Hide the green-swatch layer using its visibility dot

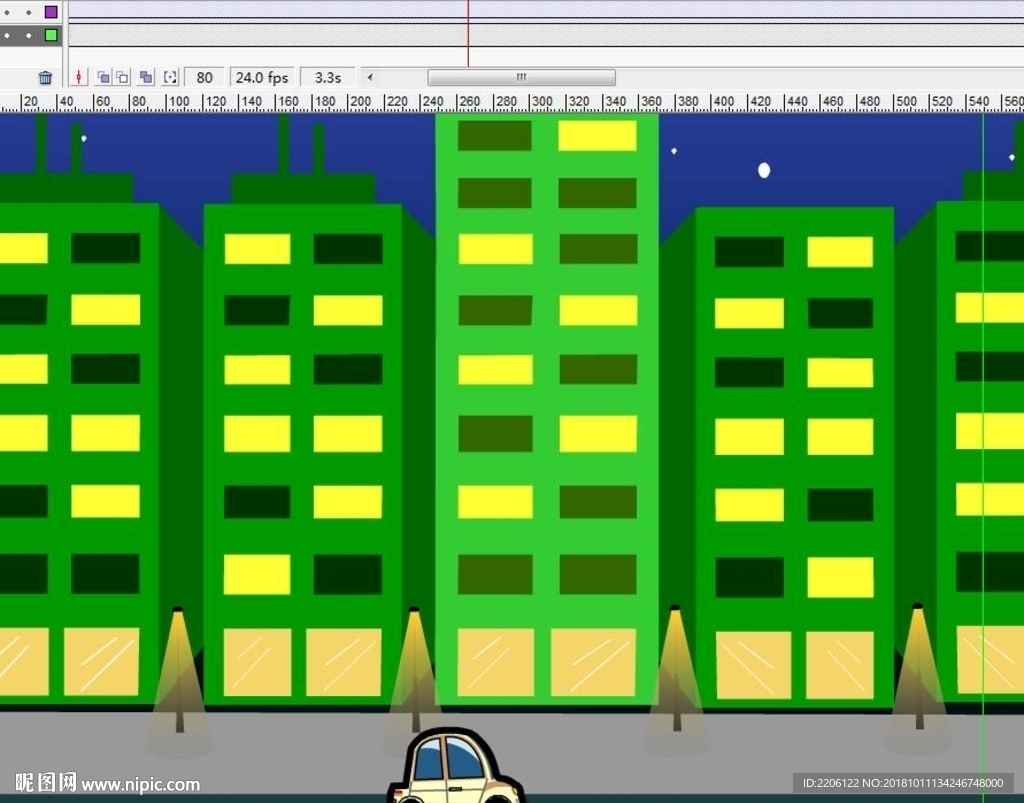[7, 35]
